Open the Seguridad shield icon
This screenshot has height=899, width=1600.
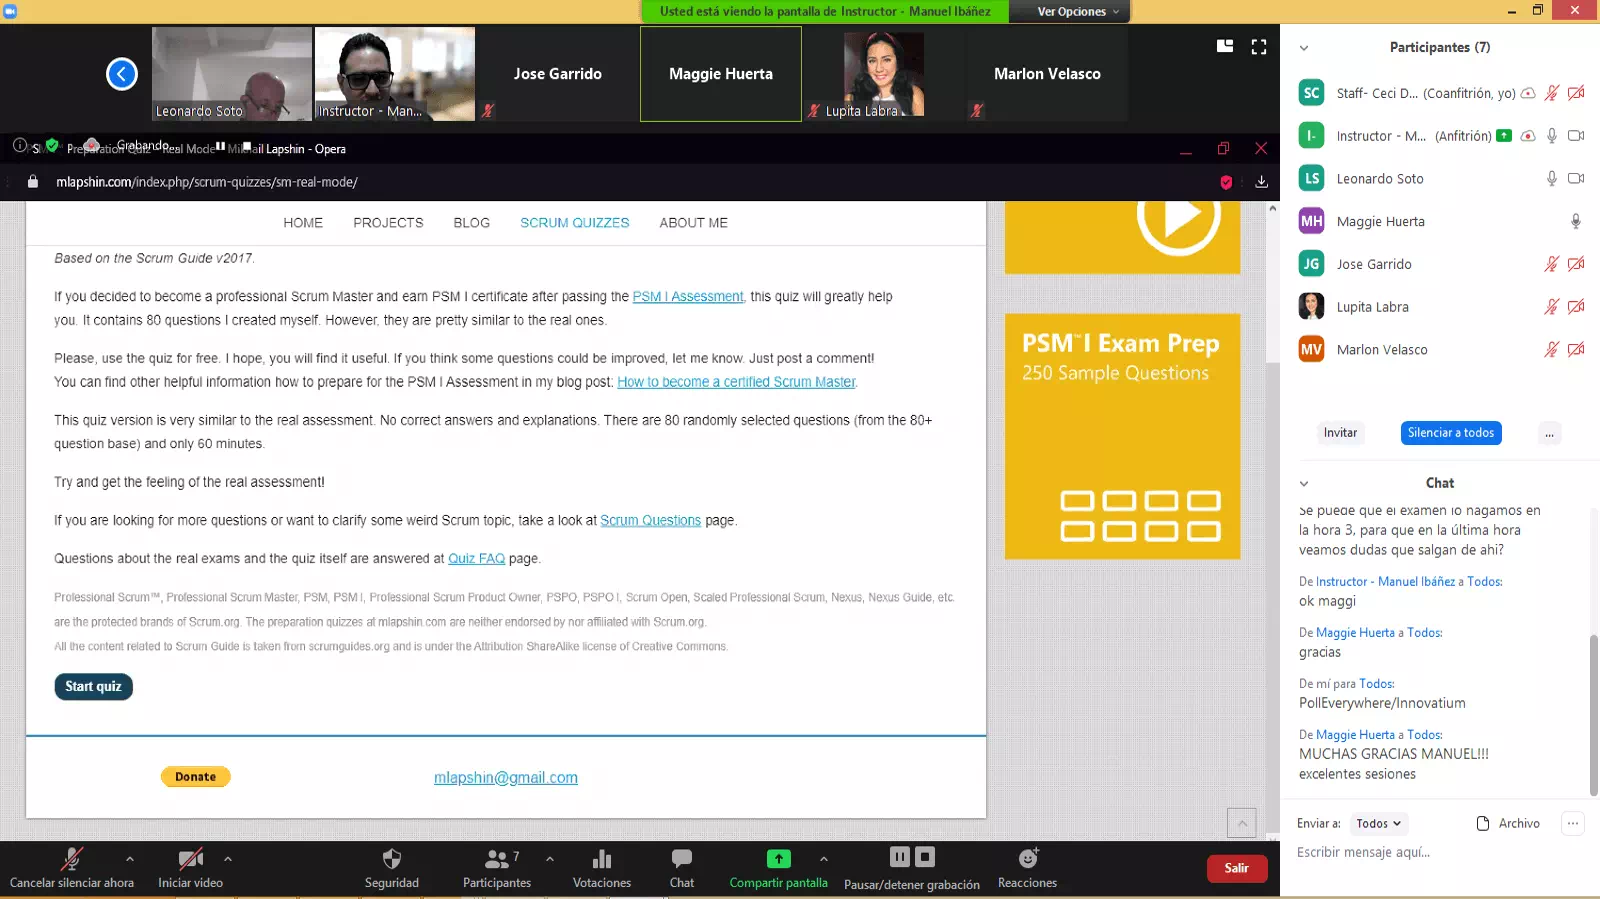pos(391,859)
